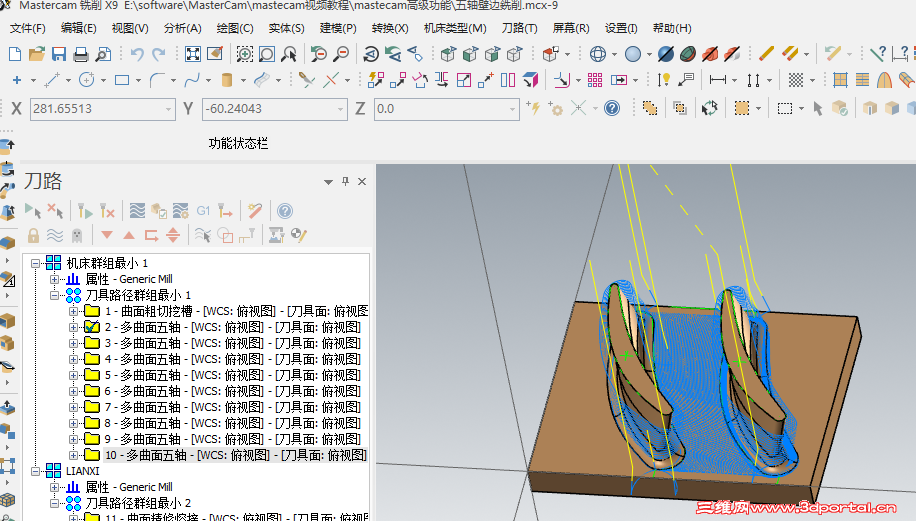Viewport: 916px width, 521px height.
Task: Open the Toolpaths manager help icon
Action: pos(284,211)
